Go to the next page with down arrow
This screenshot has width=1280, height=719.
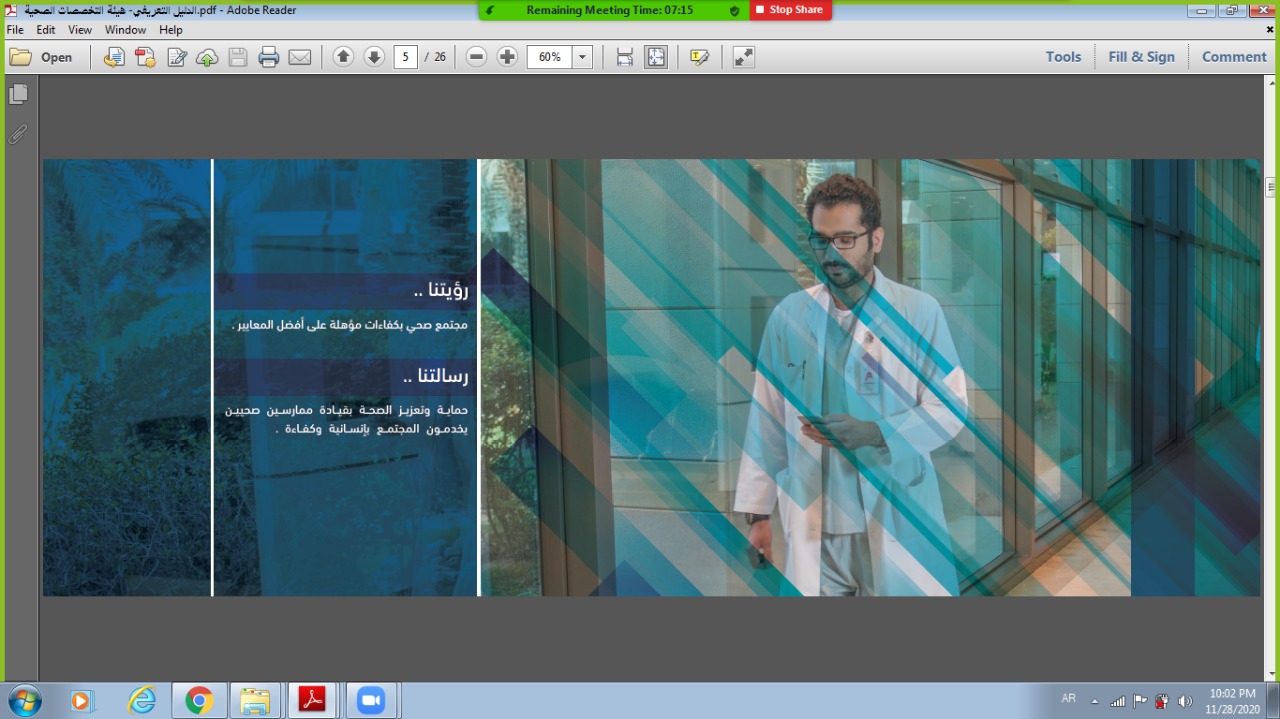[374, 57]
